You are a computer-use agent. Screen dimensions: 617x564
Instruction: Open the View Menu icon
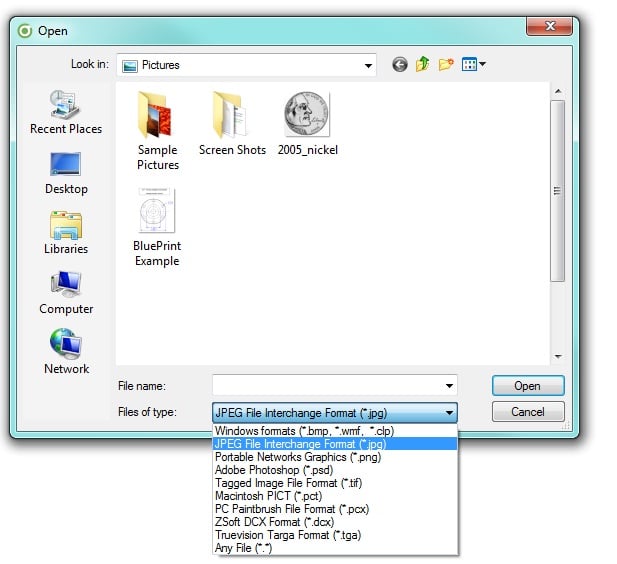473,65
